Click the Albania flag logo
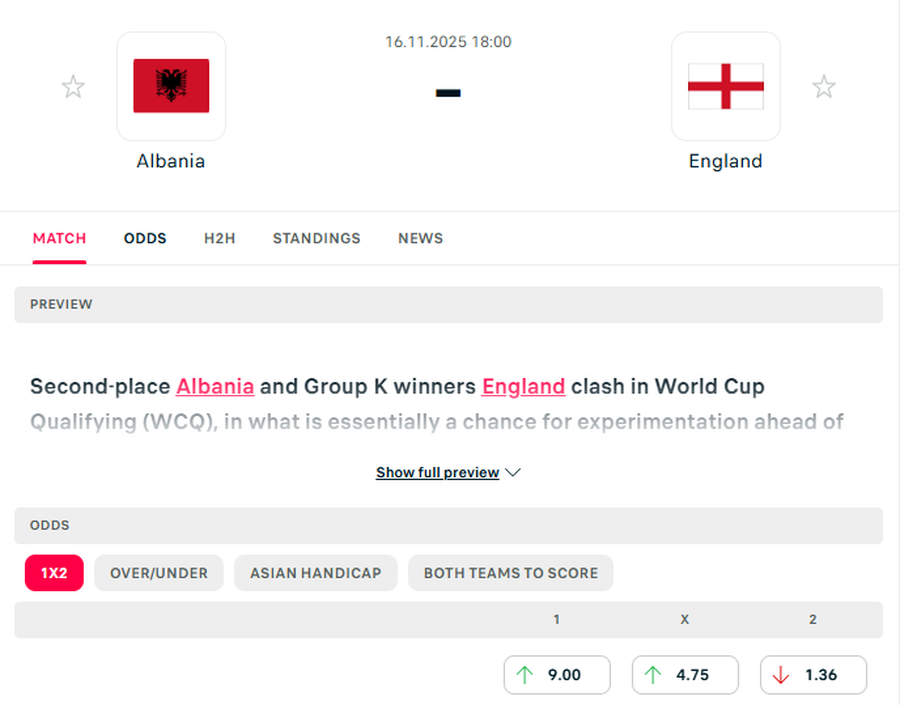The height and width of the screenshot is (705, 900). coord(171,86)
